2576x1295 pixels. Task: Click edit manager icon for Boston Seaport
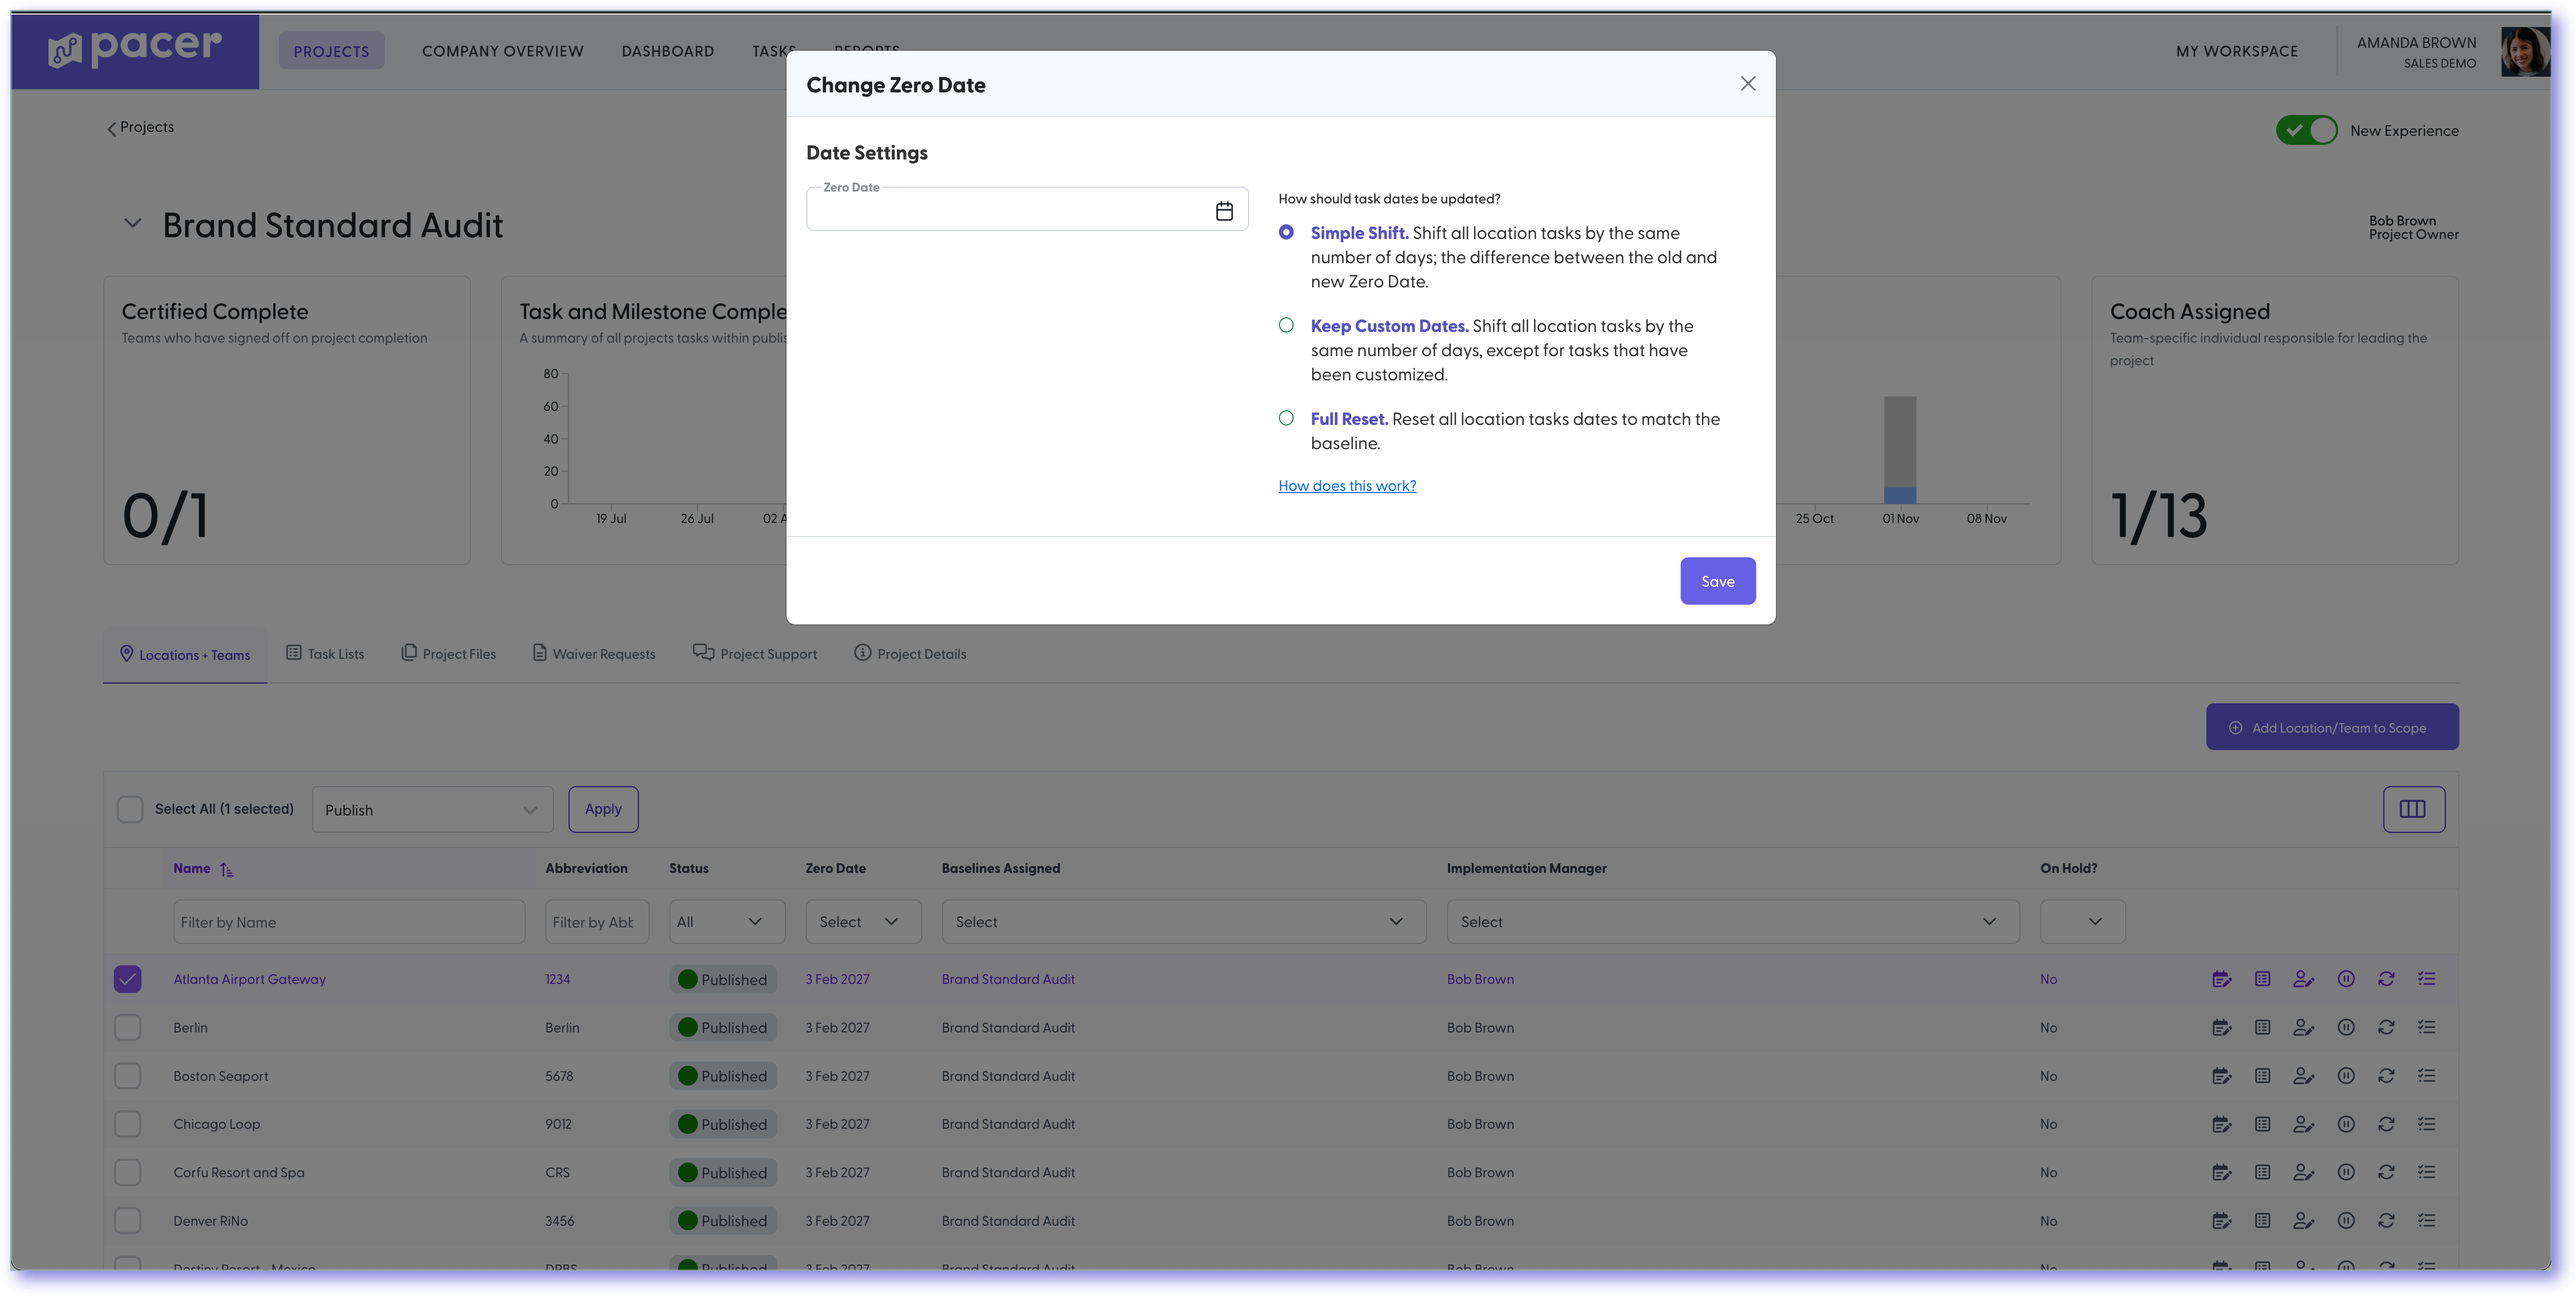[x=2303, y=1076]
